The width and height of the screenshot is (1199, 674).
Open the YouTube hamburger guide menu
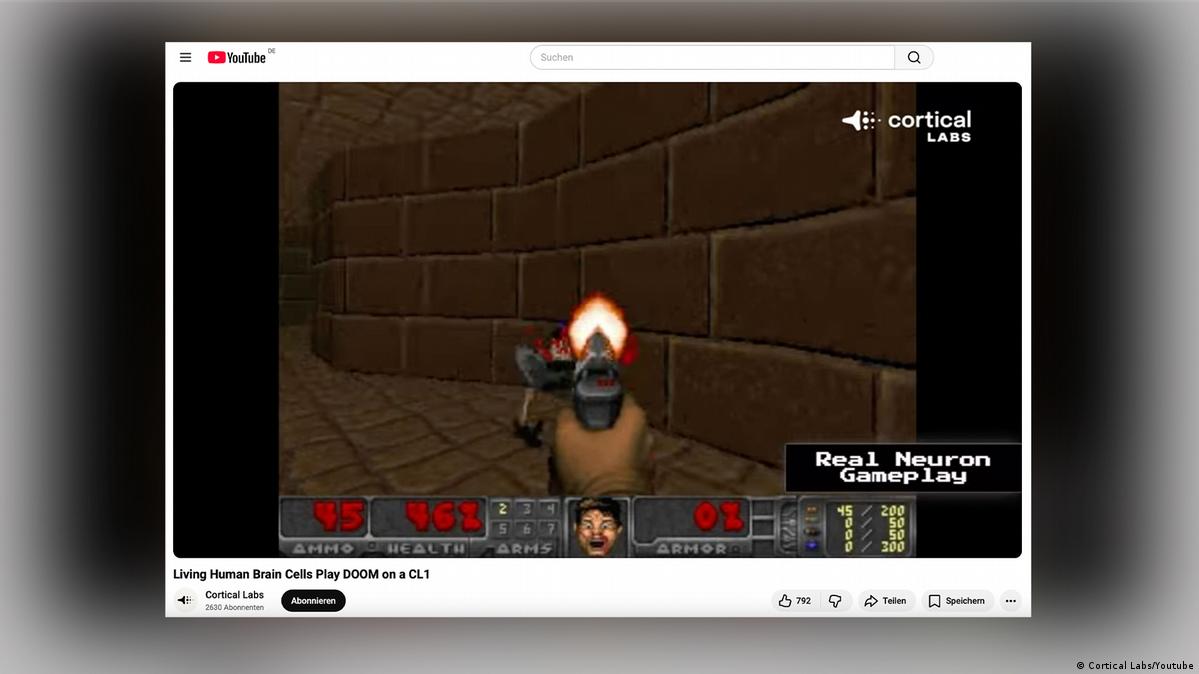[185, 57]
